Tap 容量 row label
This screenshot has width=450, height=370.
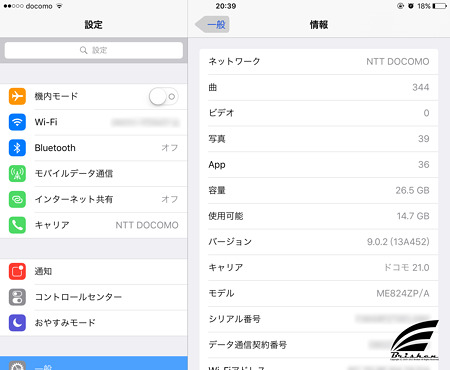click(217, 190)
